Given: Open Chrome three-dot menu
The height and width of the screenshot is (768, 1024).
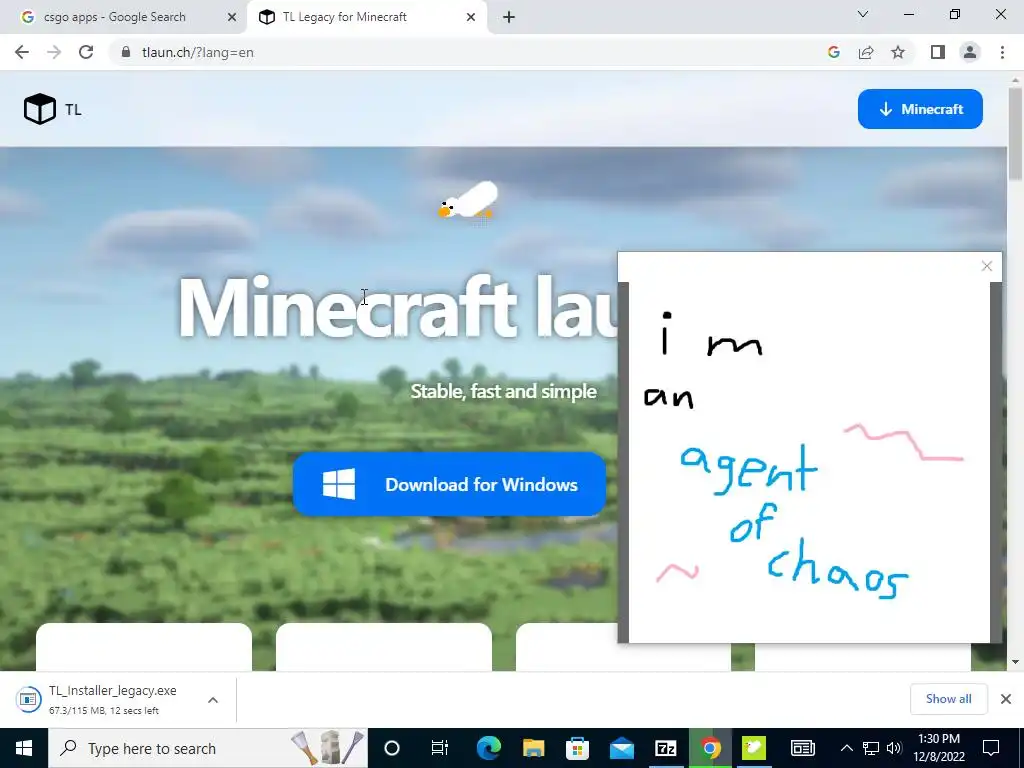Looking at the screenshot, I should [1002, 52].
